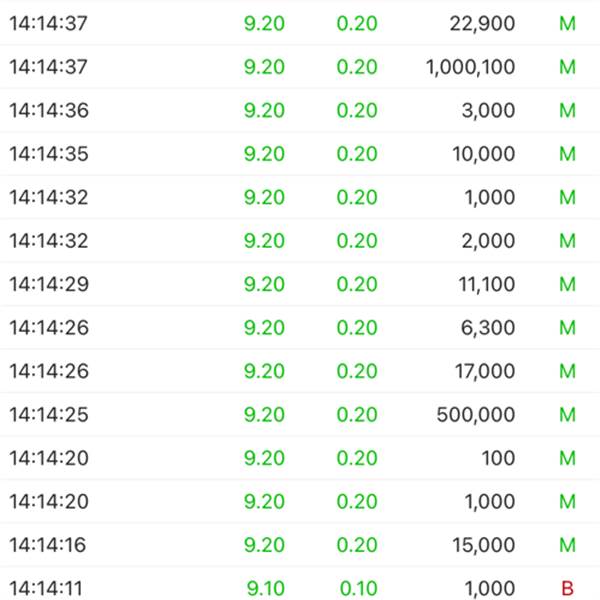Screen dimensions: 600x600
Task: Tap the green M marker beside 15,000
Action: pos(567,545)
